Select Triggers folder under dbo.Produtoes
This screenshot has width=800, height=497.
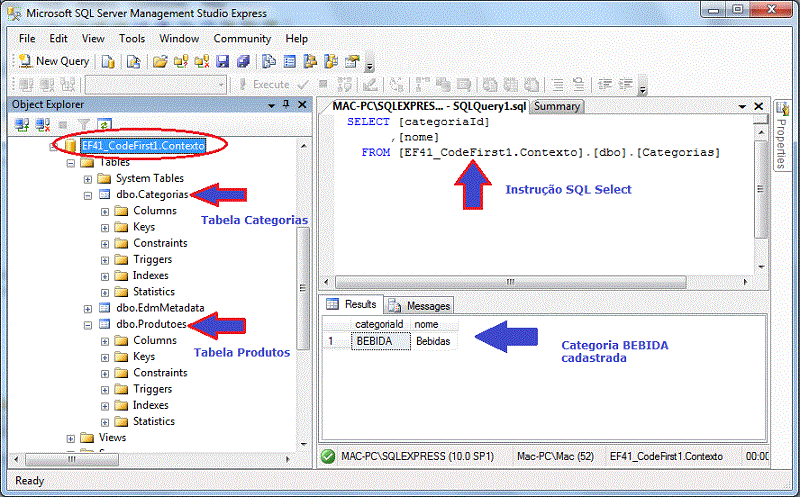point(153,389)
